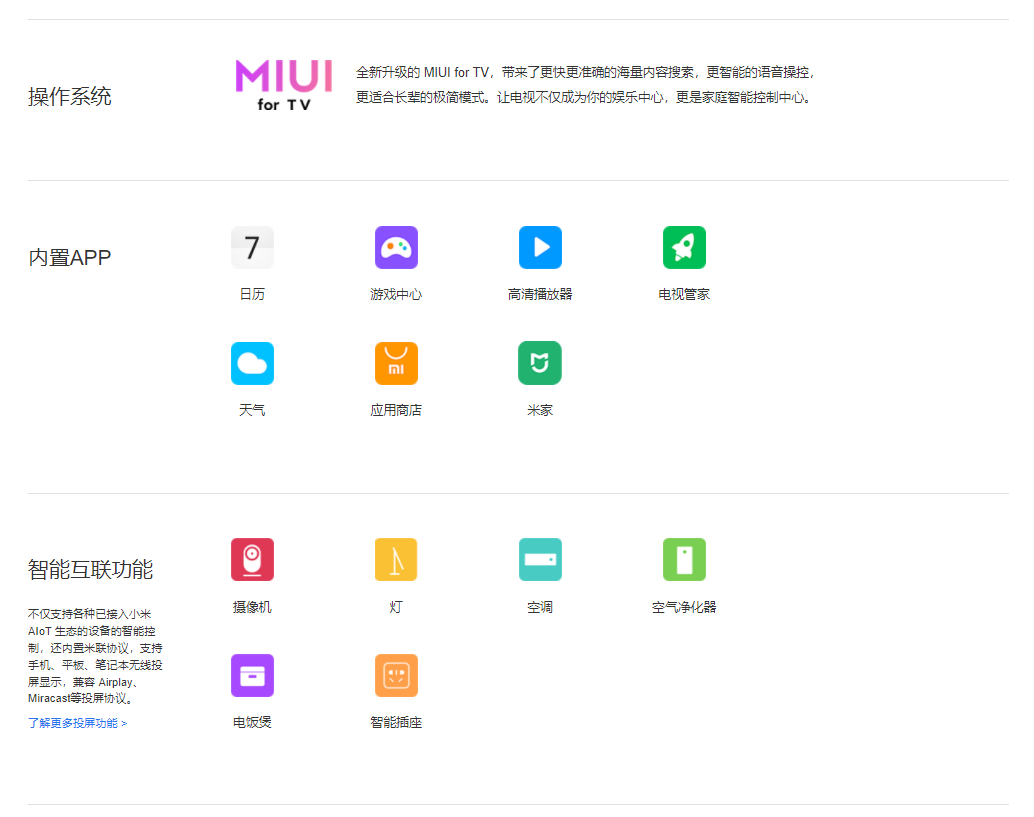This screenshot has height=817, width=1034.
Task: Click the 空气净化器 text label
Action: (x=684, y=607)
